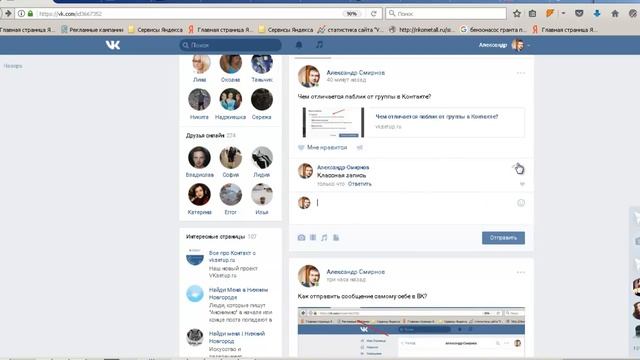Viewport: 640px width, 360px height.
Task: Open online friend Катерина's avatar
Action: coord(199,195)
